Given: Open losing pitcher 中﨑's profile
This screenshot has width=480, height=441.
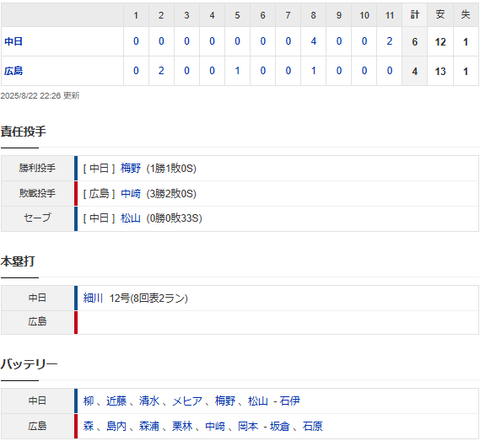Looking at the screenshot, I should point(131,194).
